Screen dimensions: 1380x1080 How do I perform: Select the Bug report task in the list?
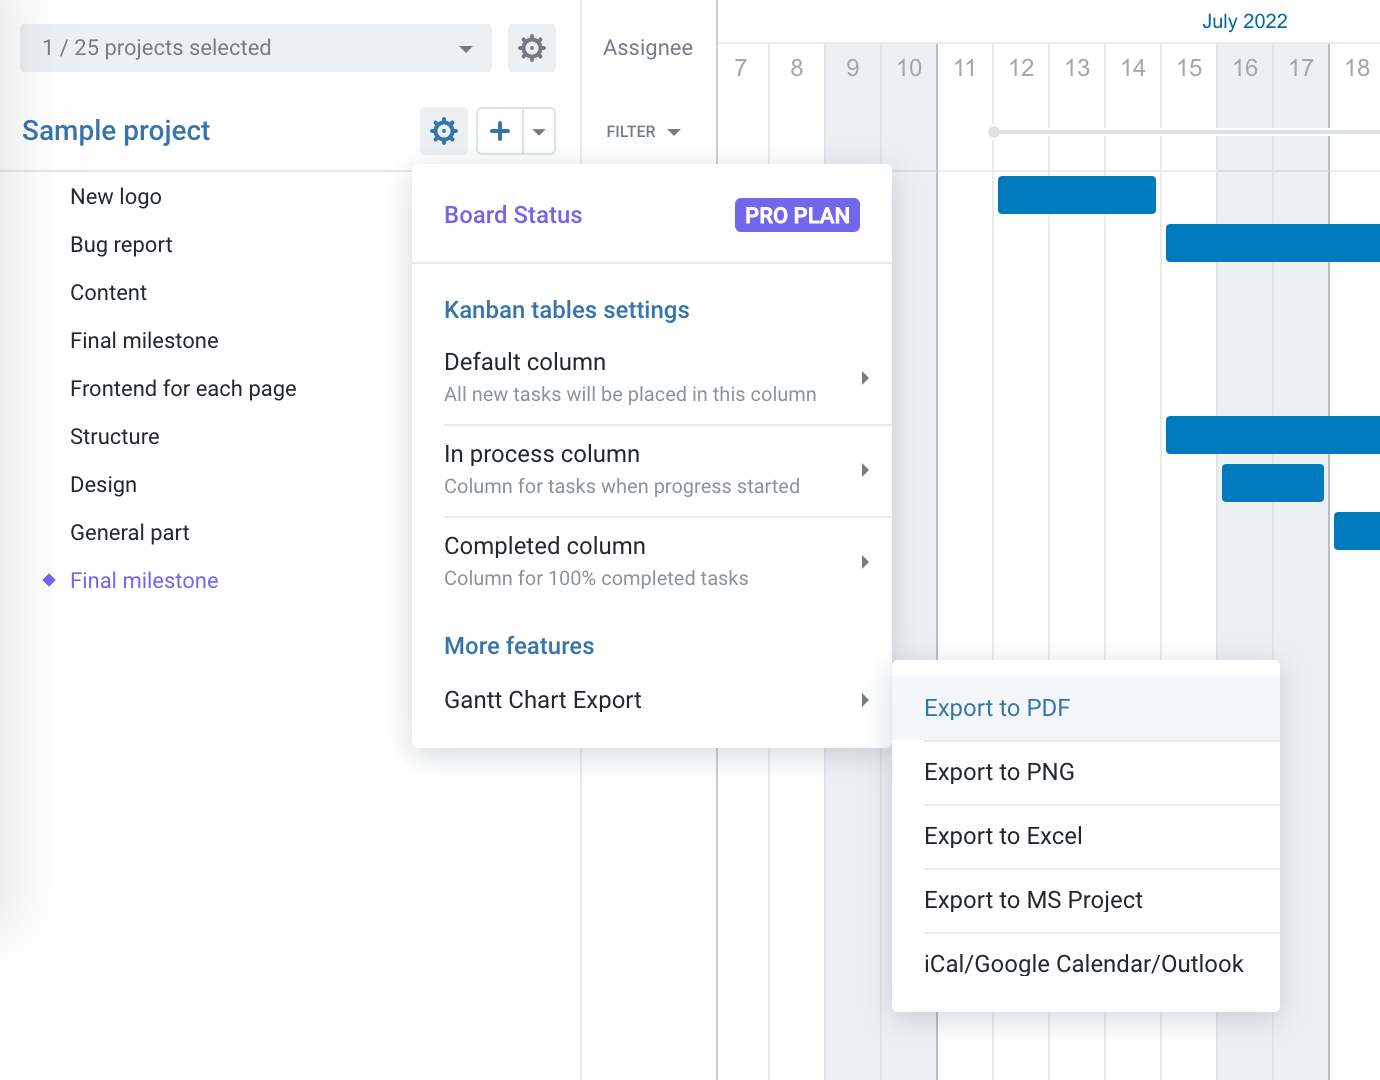[121, 244]
